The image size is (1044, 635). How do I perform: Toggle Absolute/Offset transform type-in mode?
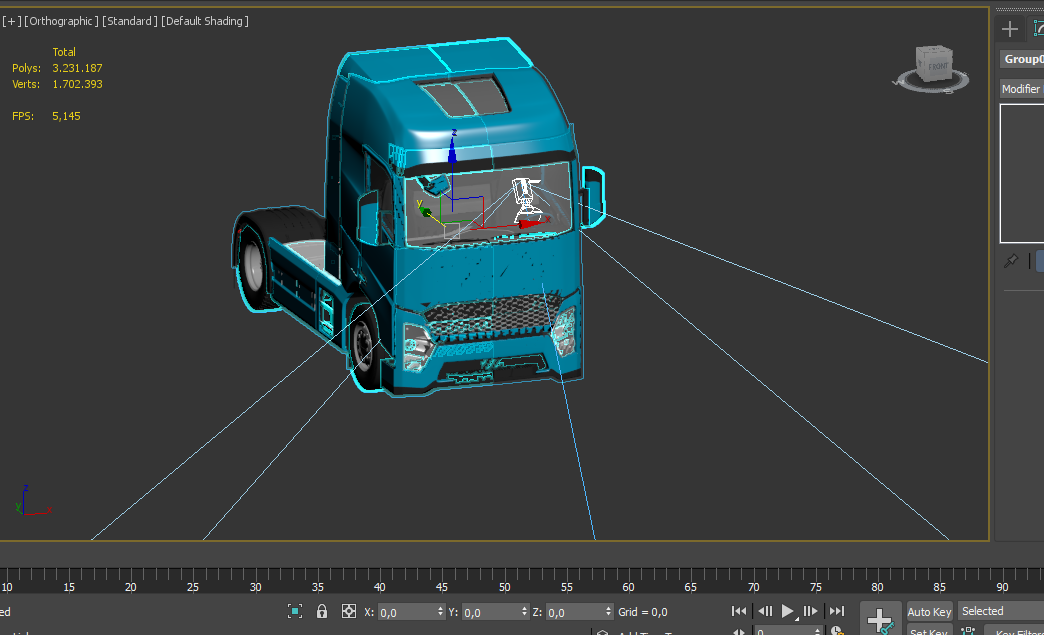[x=348, y=611]
